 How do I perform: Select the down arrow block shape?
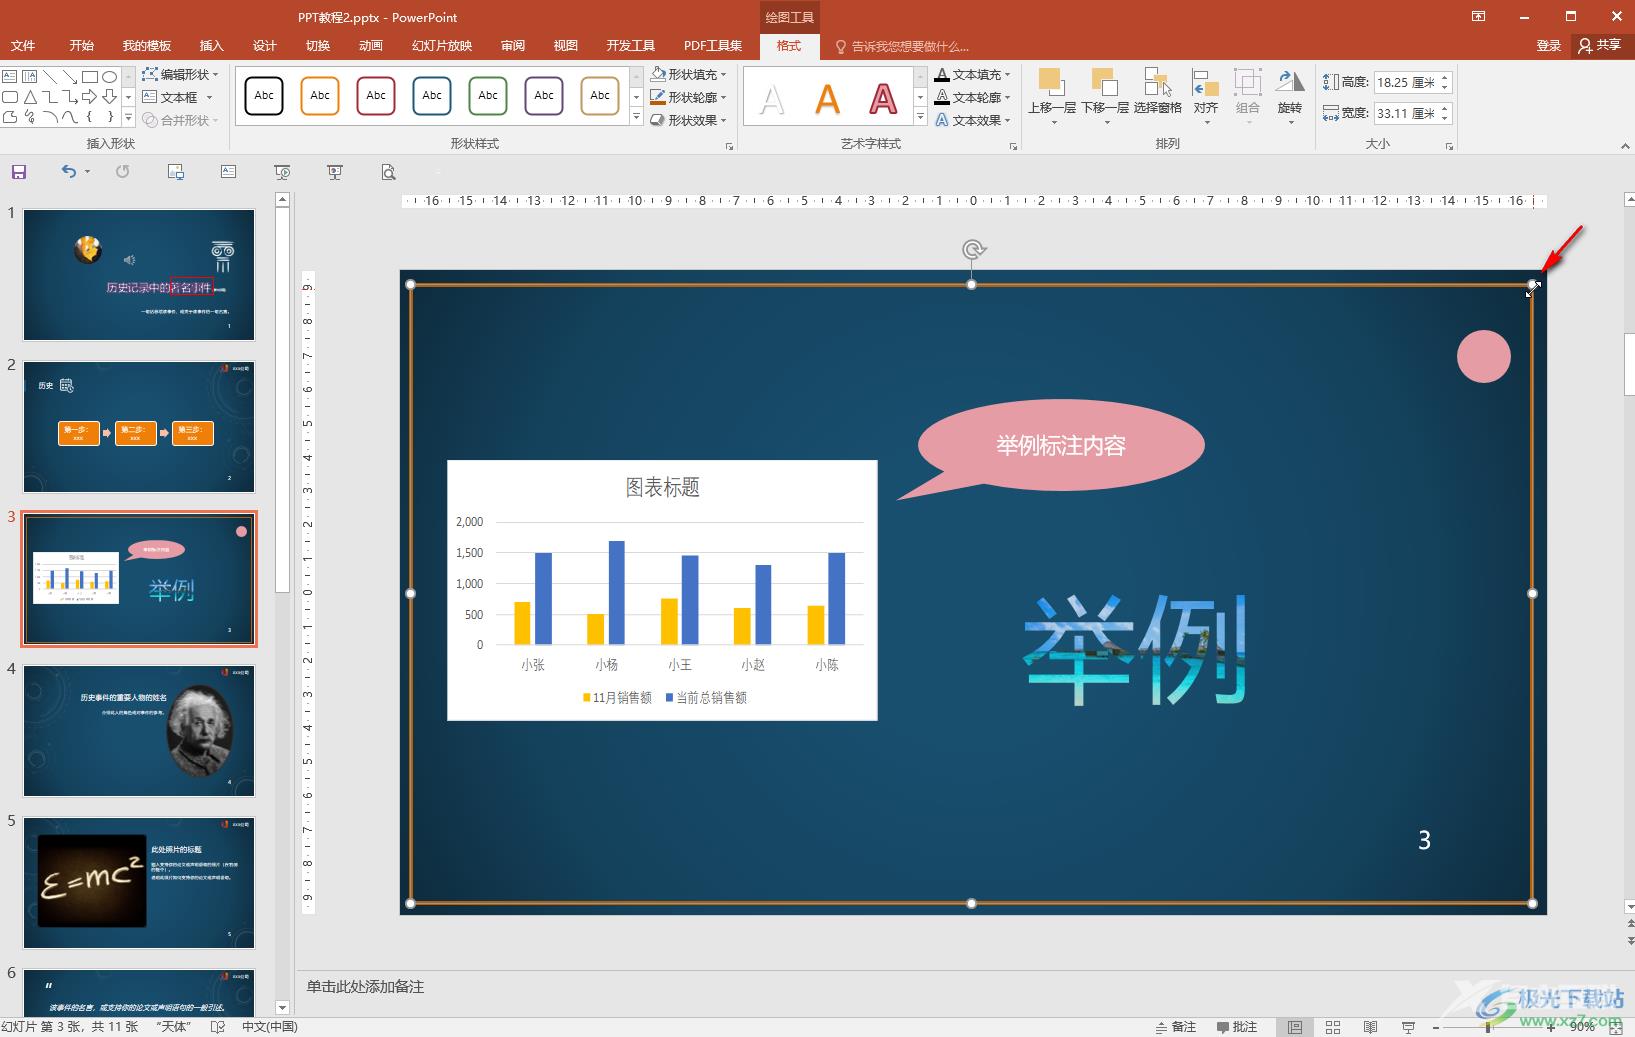[x=110, y=97]
